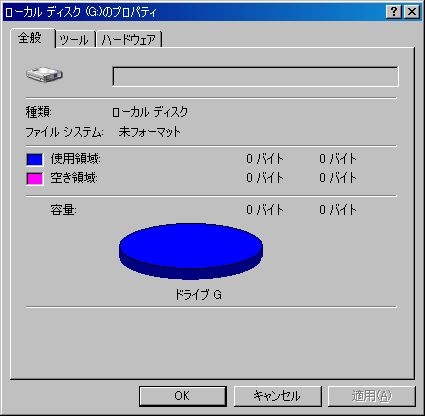Click the 容量 capacity label
This screenshot has height=416, width=425.
pos(63,210)
